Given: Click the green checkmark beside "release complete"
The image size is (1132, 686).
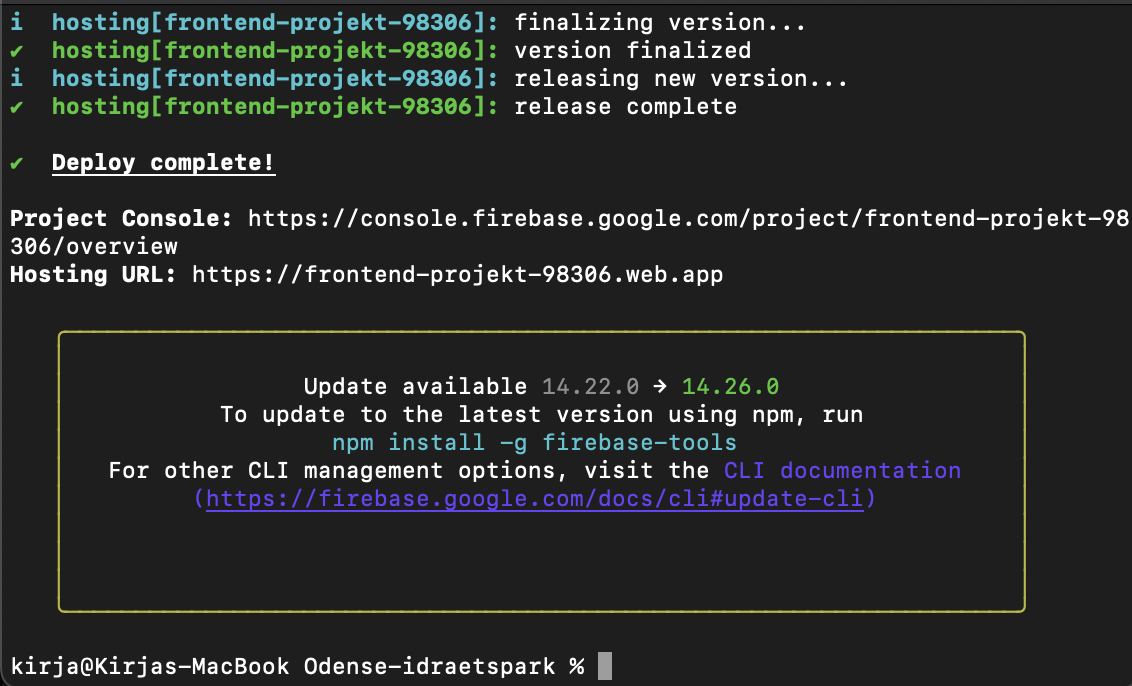Looking at the screenshot, I should click(16, 106).
